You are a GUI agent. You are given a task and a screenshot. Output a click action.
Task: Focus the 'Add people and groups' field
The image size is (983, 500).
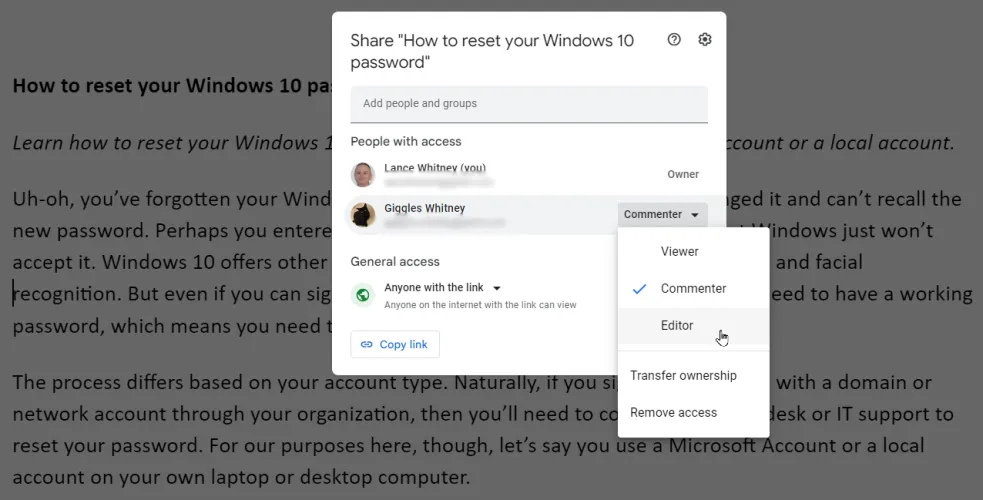point(528,104)
